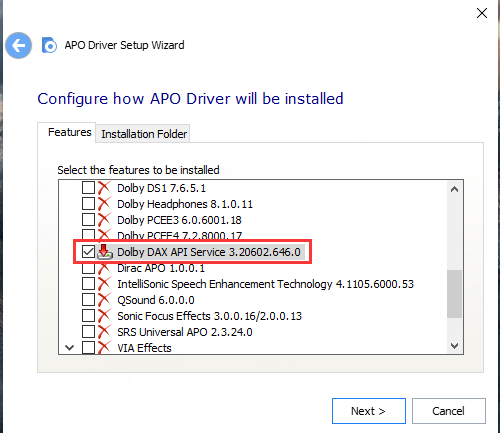This screenshot has width=500, height=433.
Task: Click the red X icon beside SRS Universal APO
Action: pyautogui.click(x=104, y=332)
